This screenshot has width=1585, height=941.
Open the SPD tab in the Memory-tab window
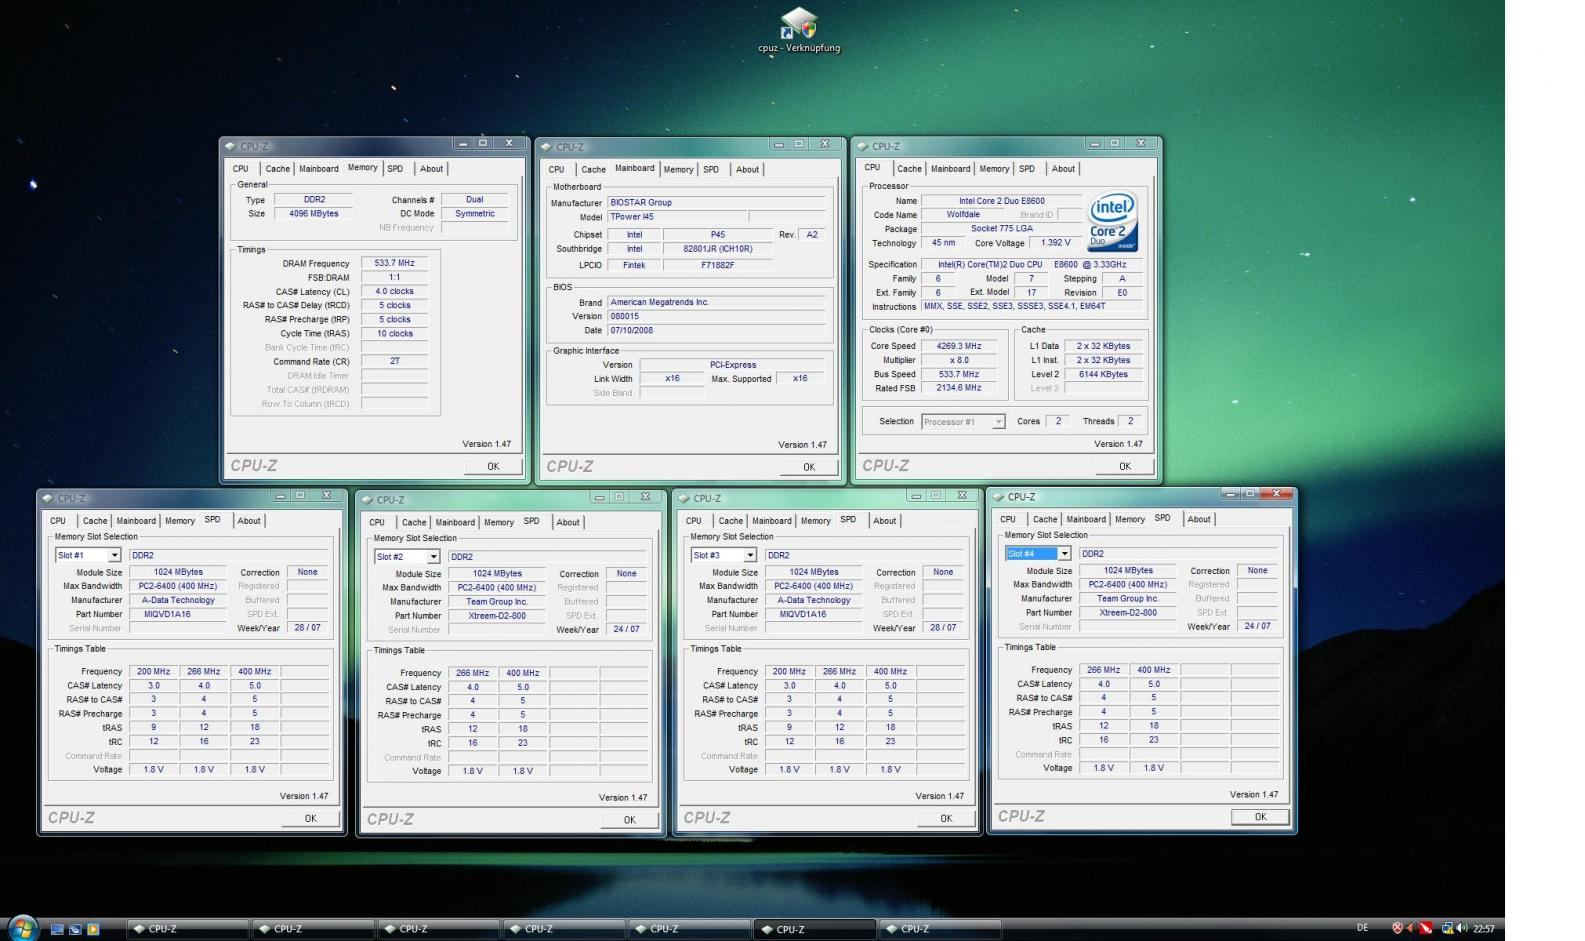pos(395,169)
